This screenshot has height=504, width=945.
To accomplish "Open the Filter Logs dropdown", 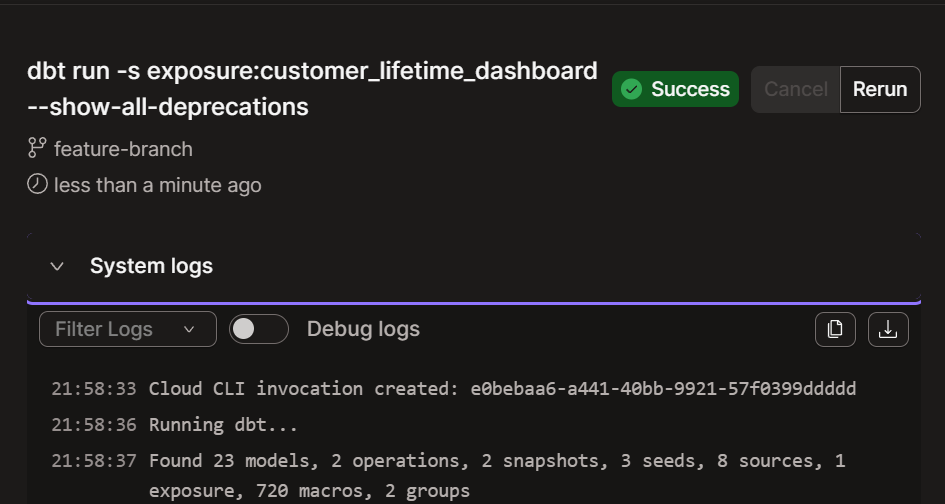I will [128, 329].
